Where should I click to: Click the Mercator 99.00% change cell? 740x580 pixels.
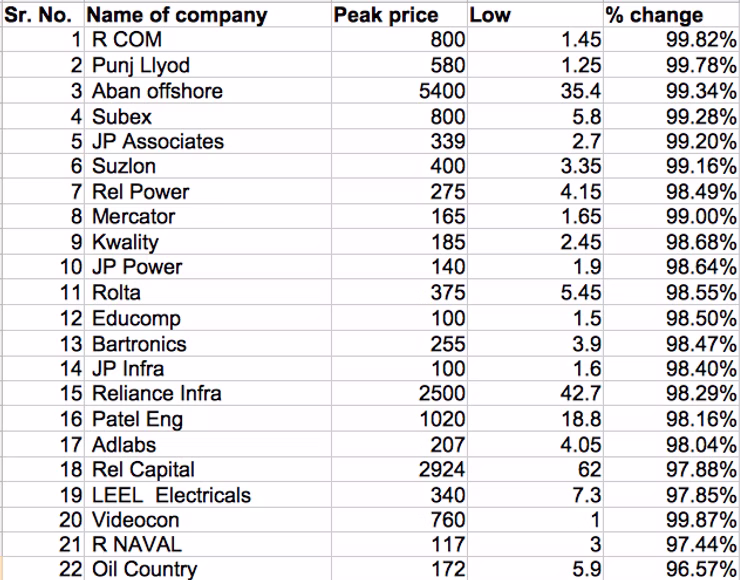671,217
